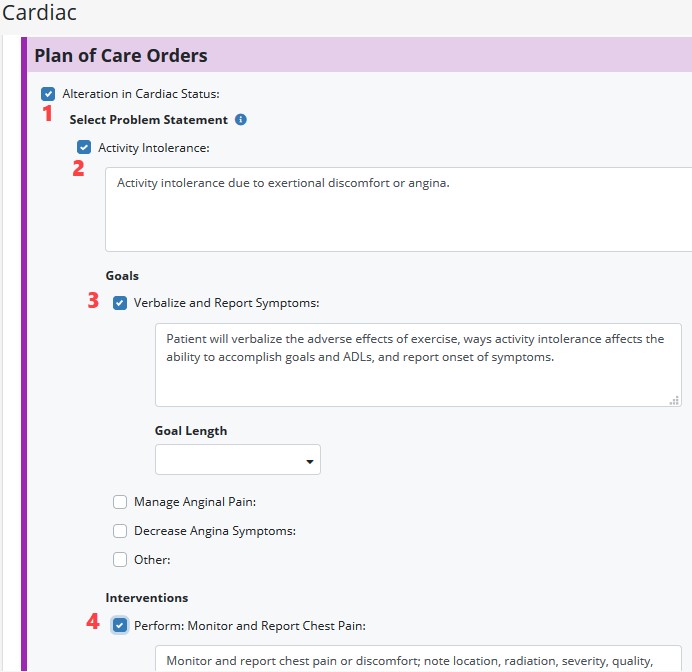This screenshot has width=692, height=672.
Task: Click the Goals subheading
Action: click(122, 275)
